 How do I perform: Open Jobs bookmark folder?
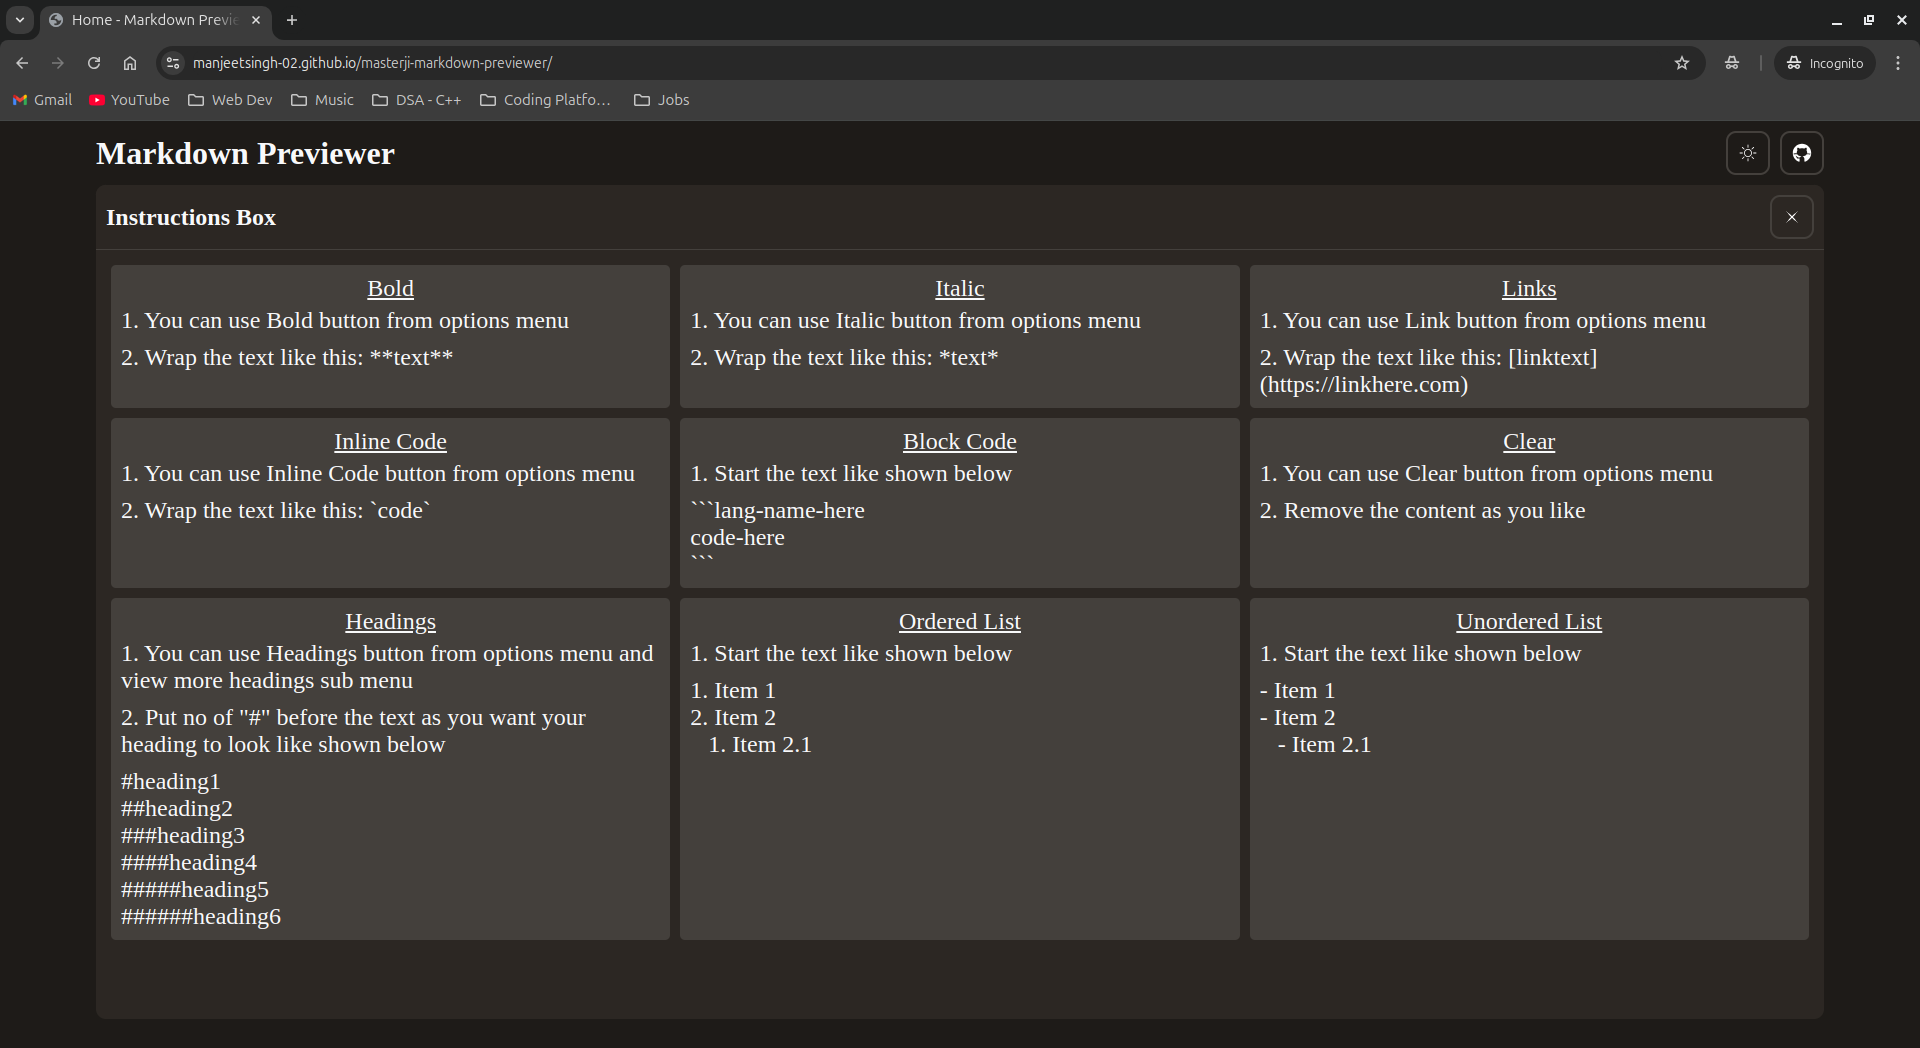click(x=662, y=100)
